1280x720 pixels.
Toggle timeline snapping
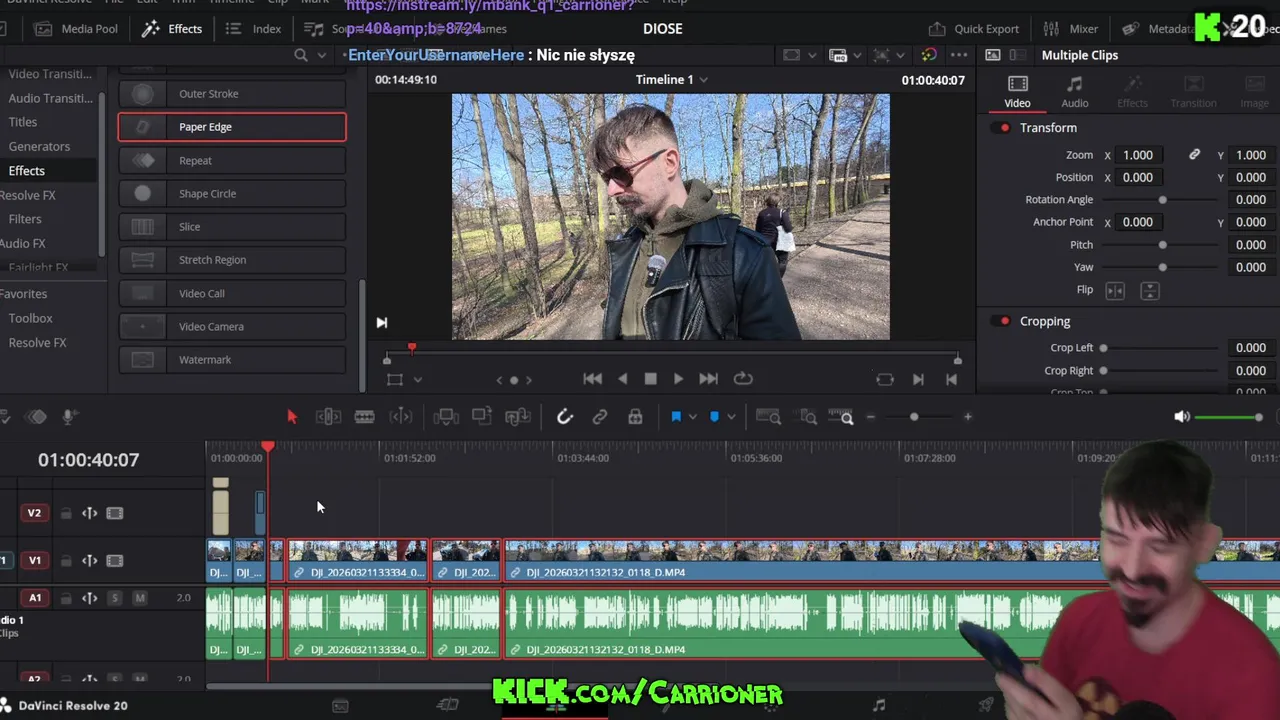pos(565,417)
